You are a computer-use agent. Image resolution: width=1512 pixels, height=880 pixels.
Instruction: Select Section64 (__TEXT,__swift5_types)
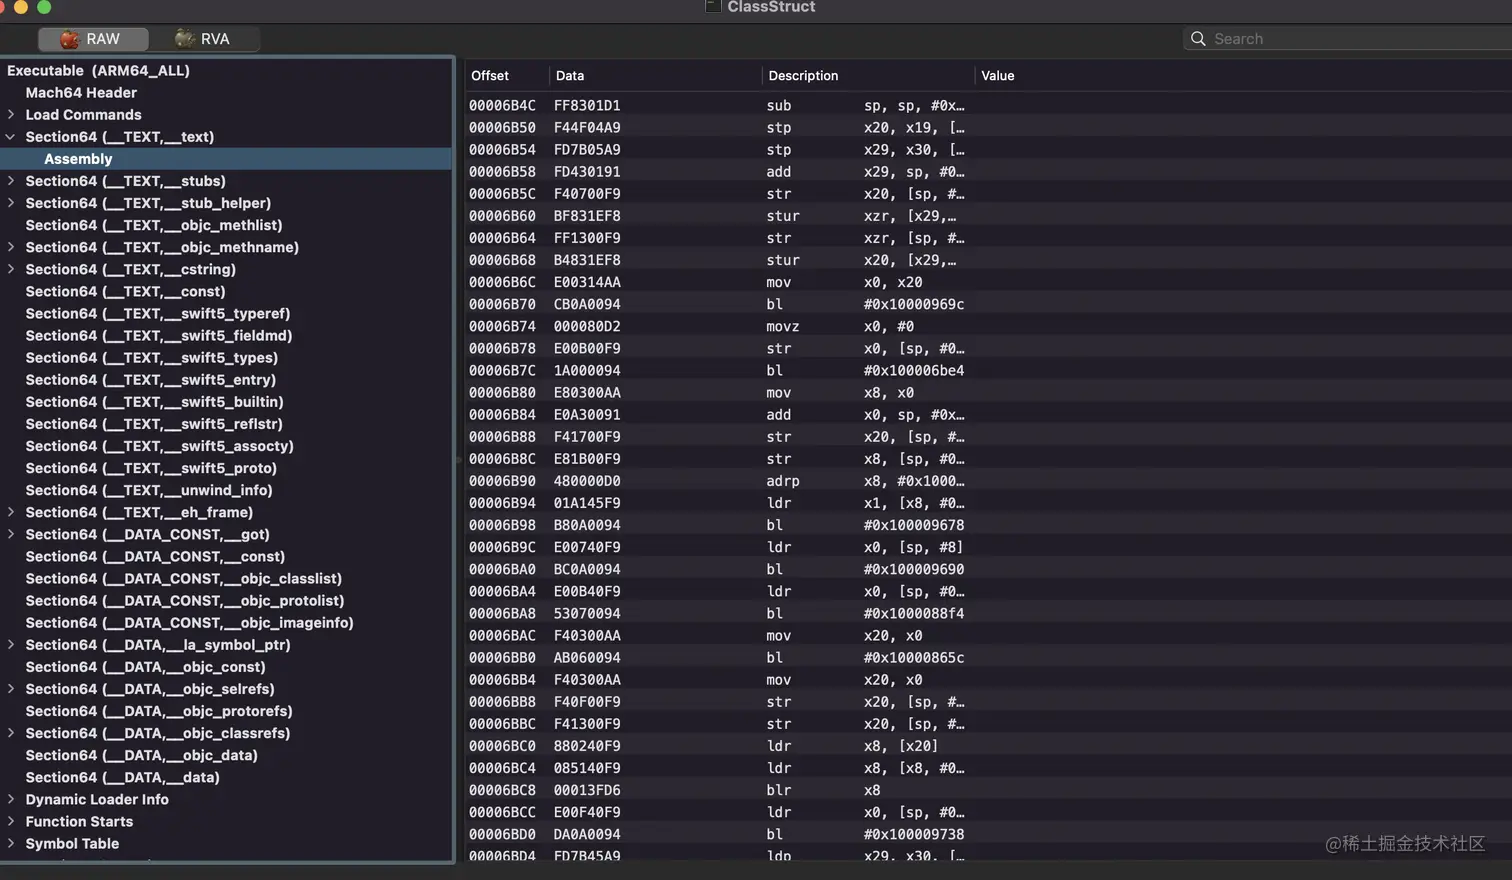click(152, 357)
